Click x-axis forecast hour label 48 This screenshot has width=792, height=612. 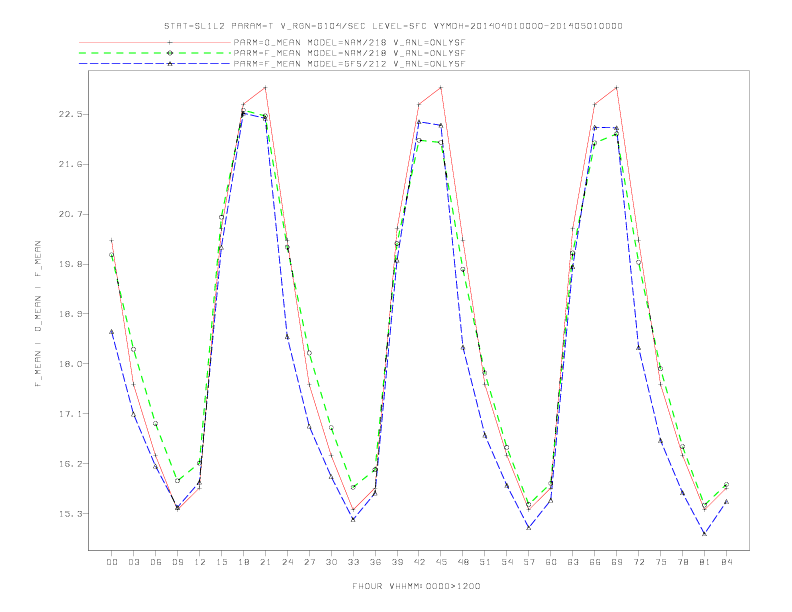click(463, 562)
